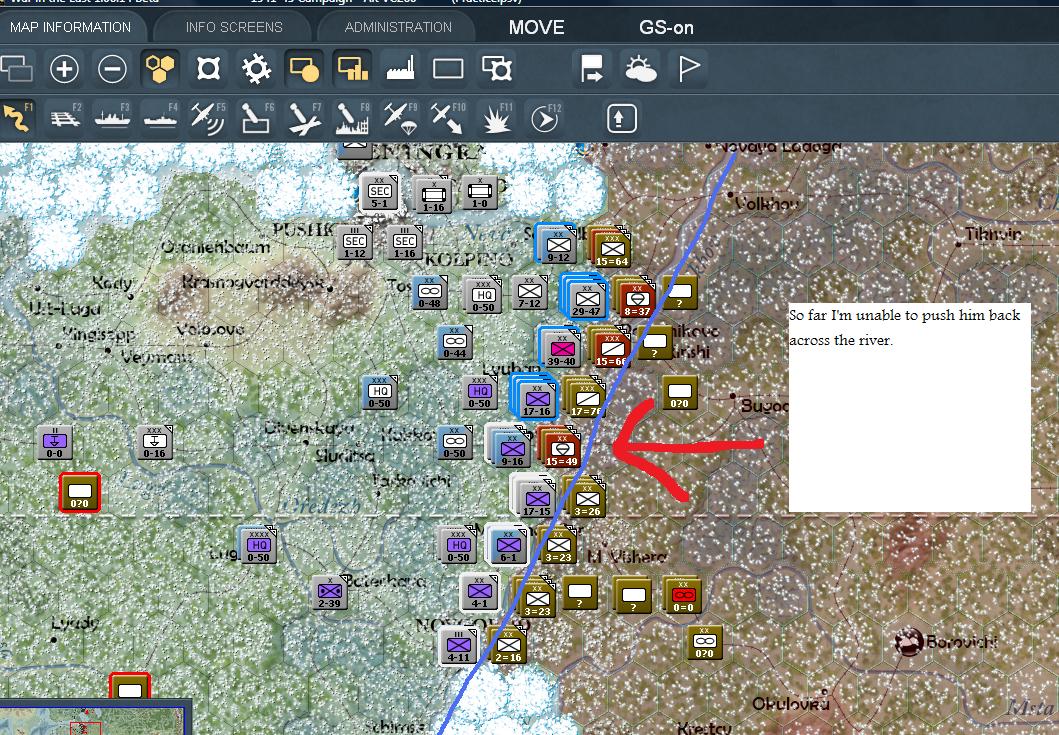Select the 2-39 purple unit counter
This screenshot has height=735, width=1059.
330,592
